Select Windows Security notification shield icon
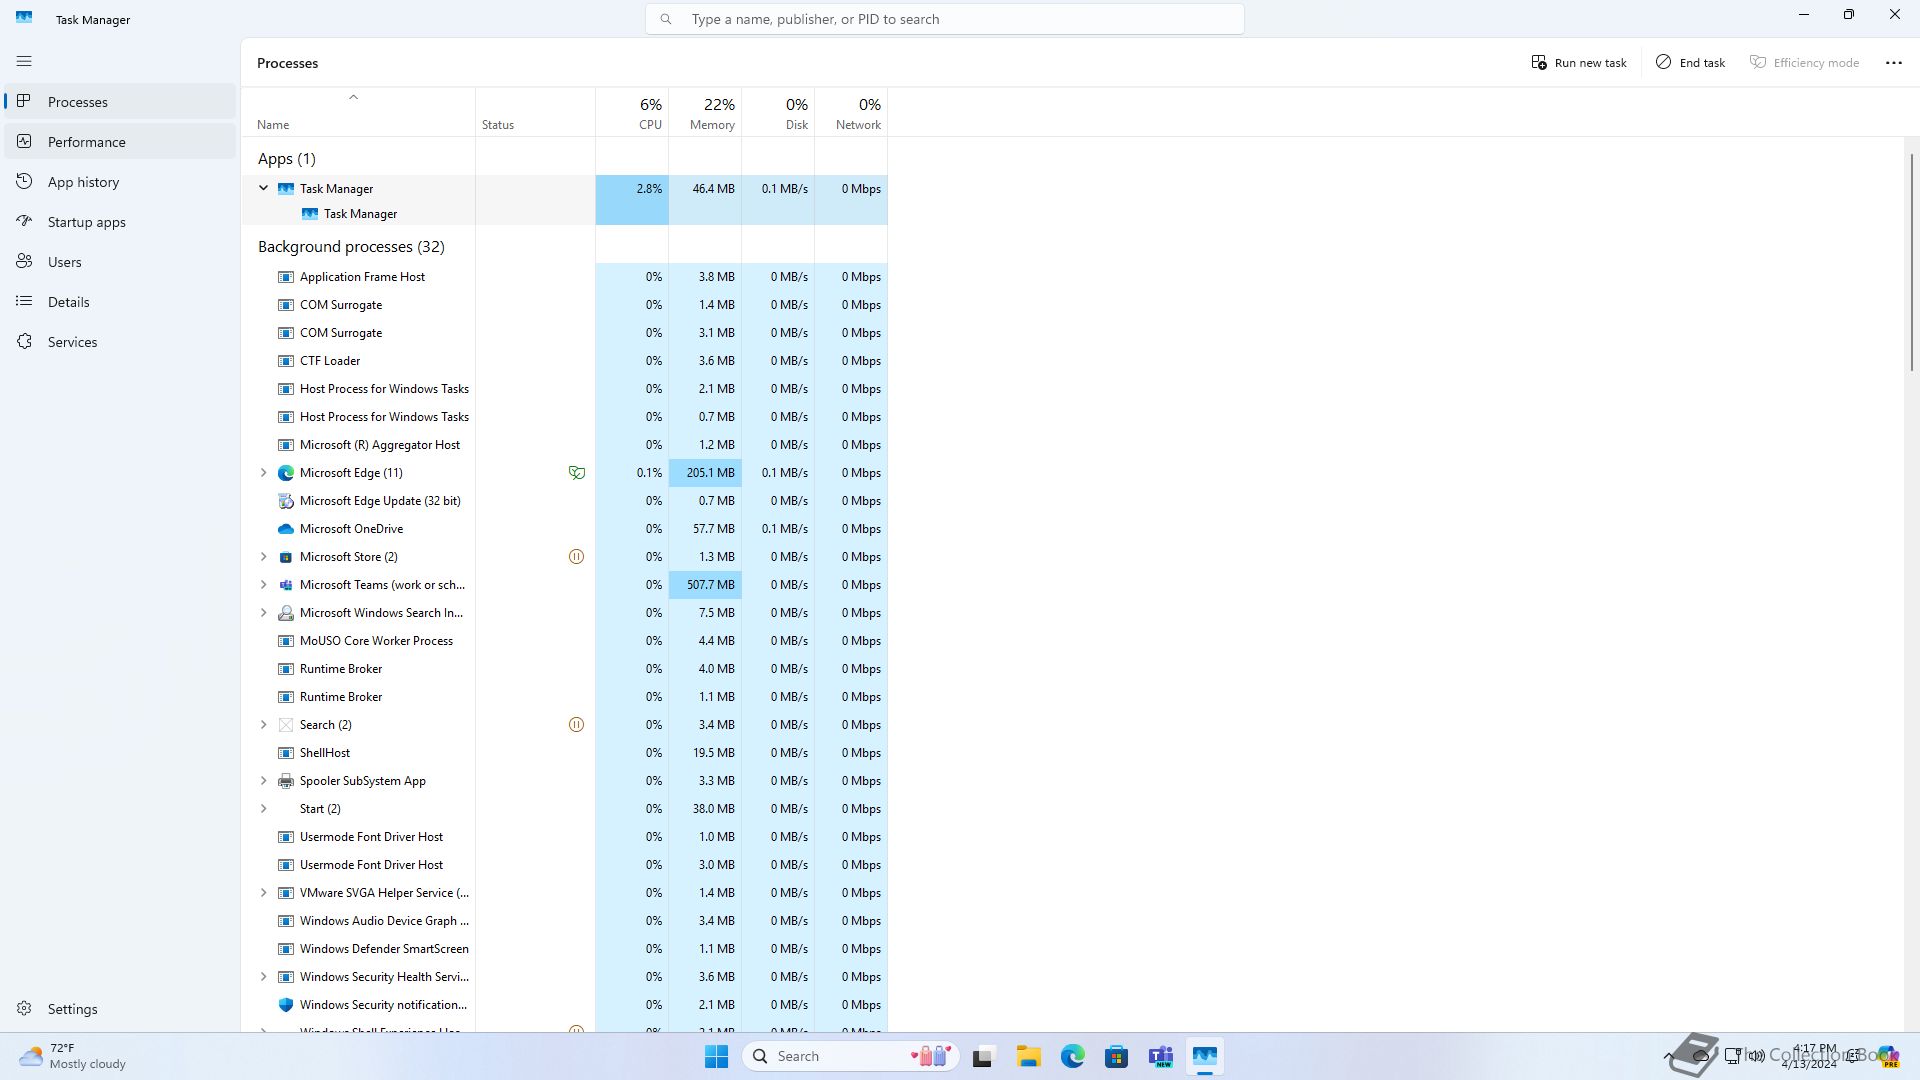Viewport: 1920px width, 1080px height. tap(286, 1005)
